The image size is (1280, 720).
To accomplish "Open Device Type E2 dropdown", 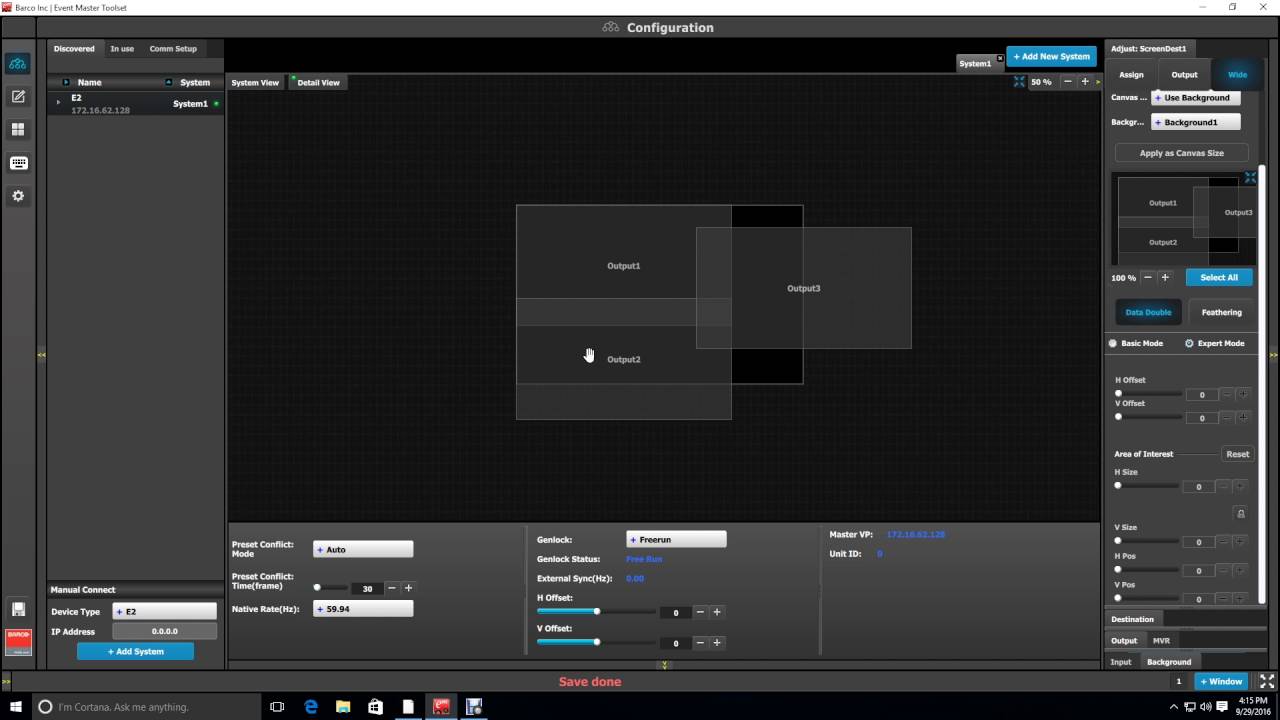I will [164, 611].
